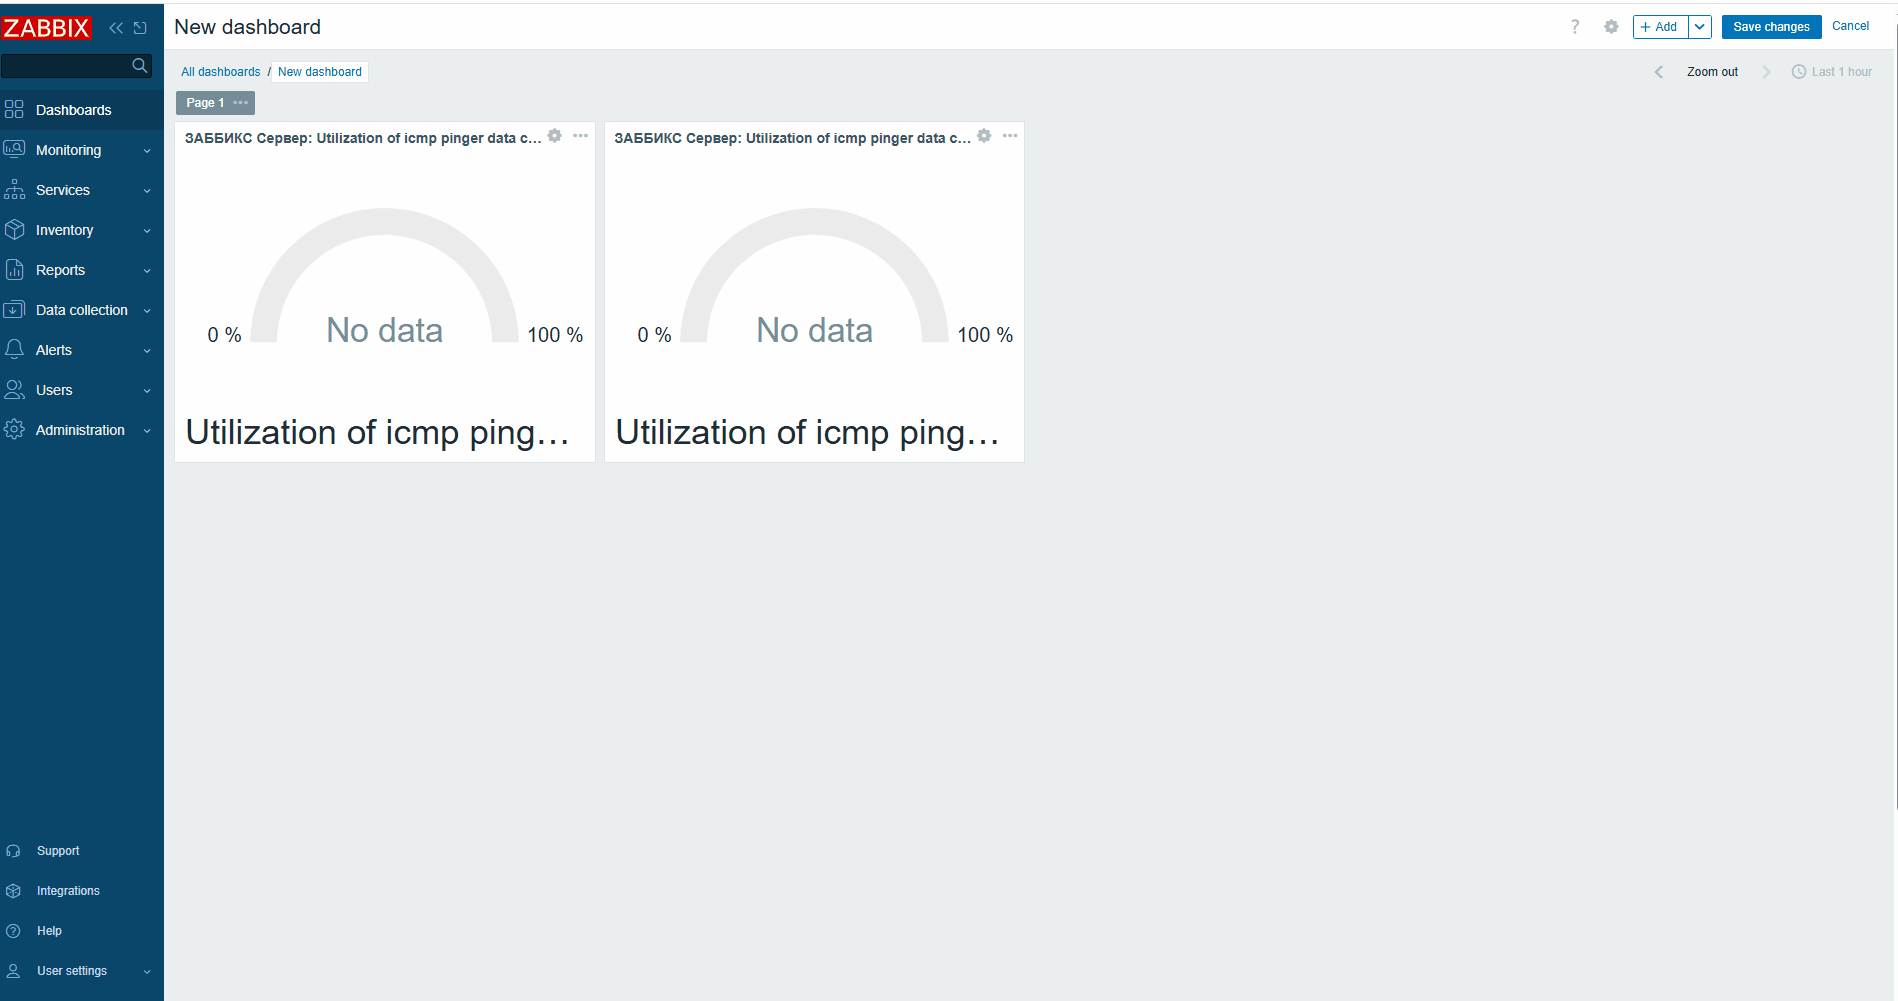Open Page 1 tab's ellipsis menu

(x=241, y=103)
